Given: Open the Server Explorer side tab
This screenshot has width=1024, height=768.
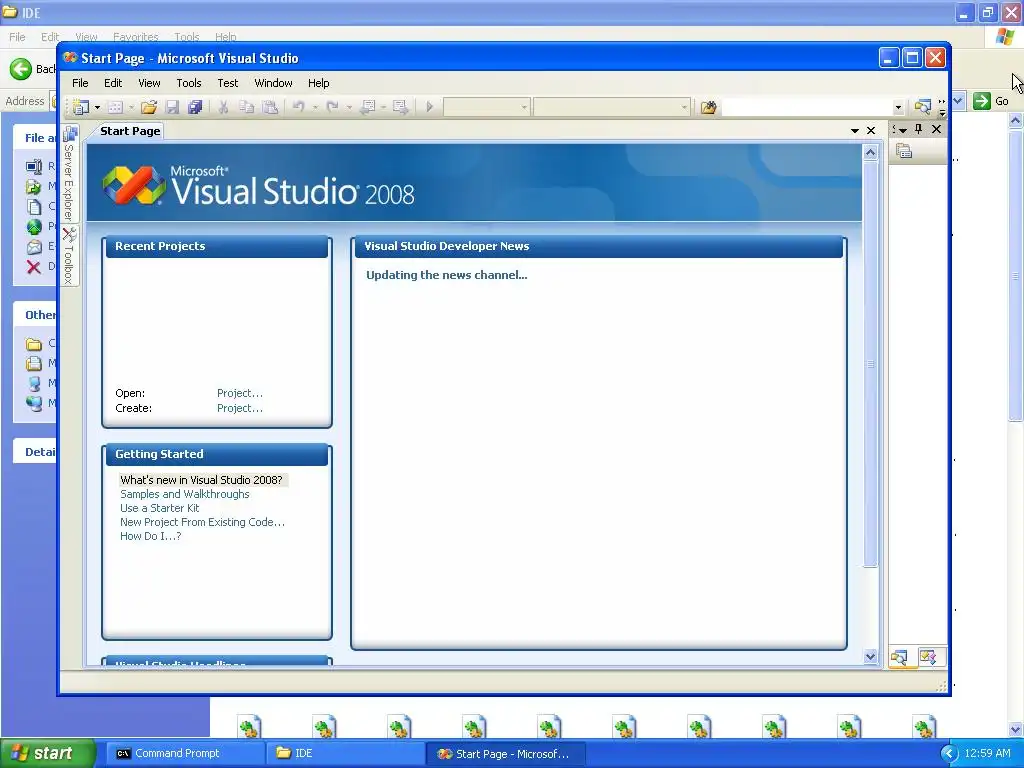Looking at the screenshot, I should 69,174.
